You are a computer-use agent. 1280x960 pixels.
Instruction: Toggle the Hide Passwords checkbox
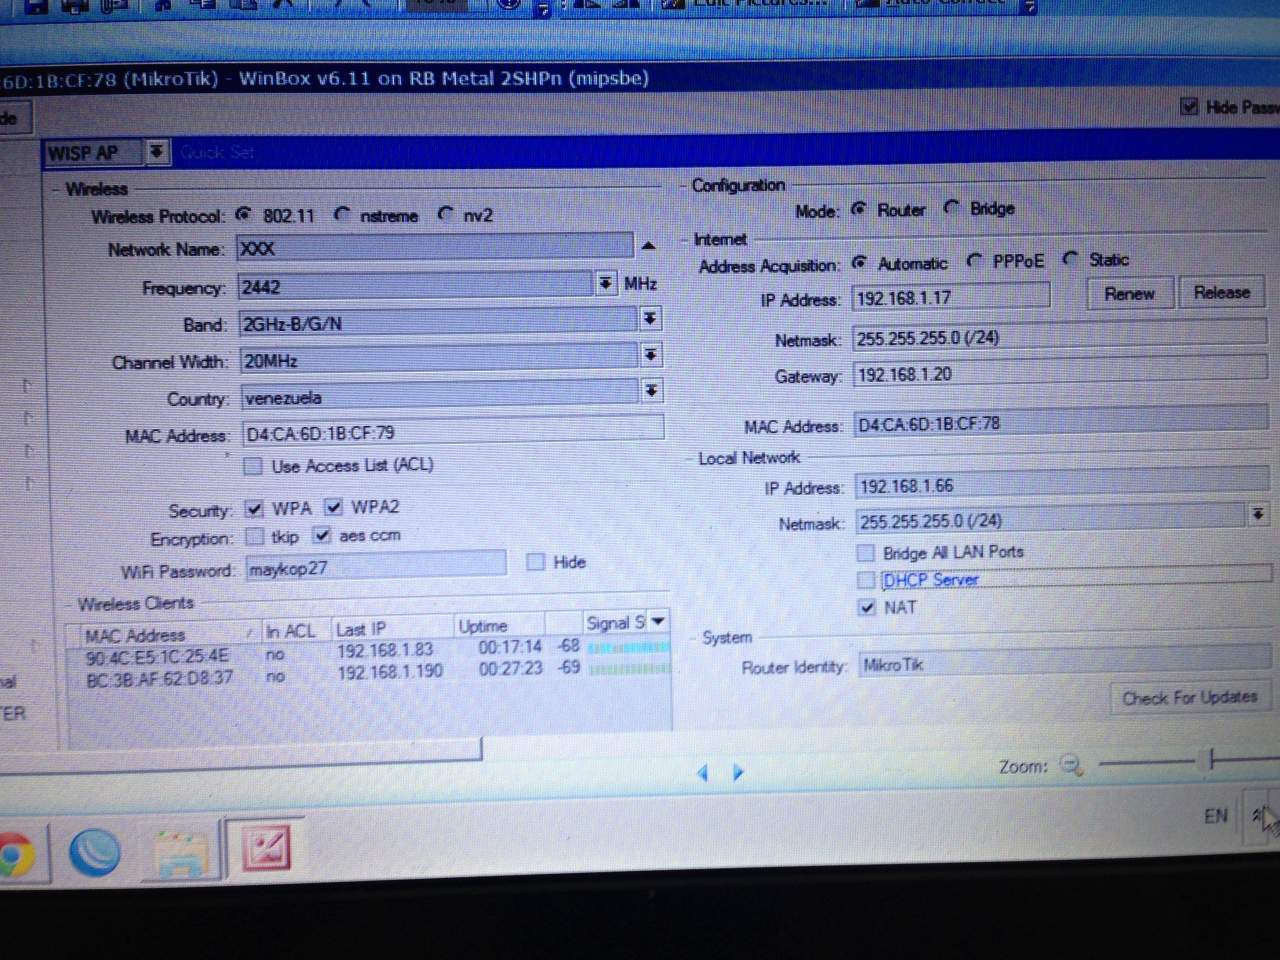pos(1189,106)
